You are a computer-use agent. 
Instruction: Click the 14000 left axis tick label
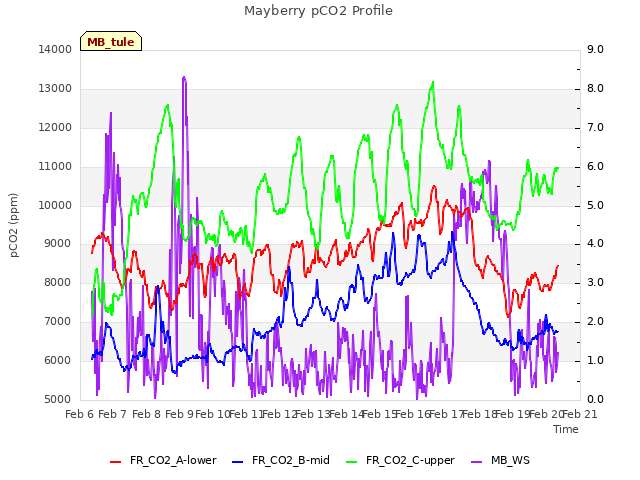click(55, 49)
